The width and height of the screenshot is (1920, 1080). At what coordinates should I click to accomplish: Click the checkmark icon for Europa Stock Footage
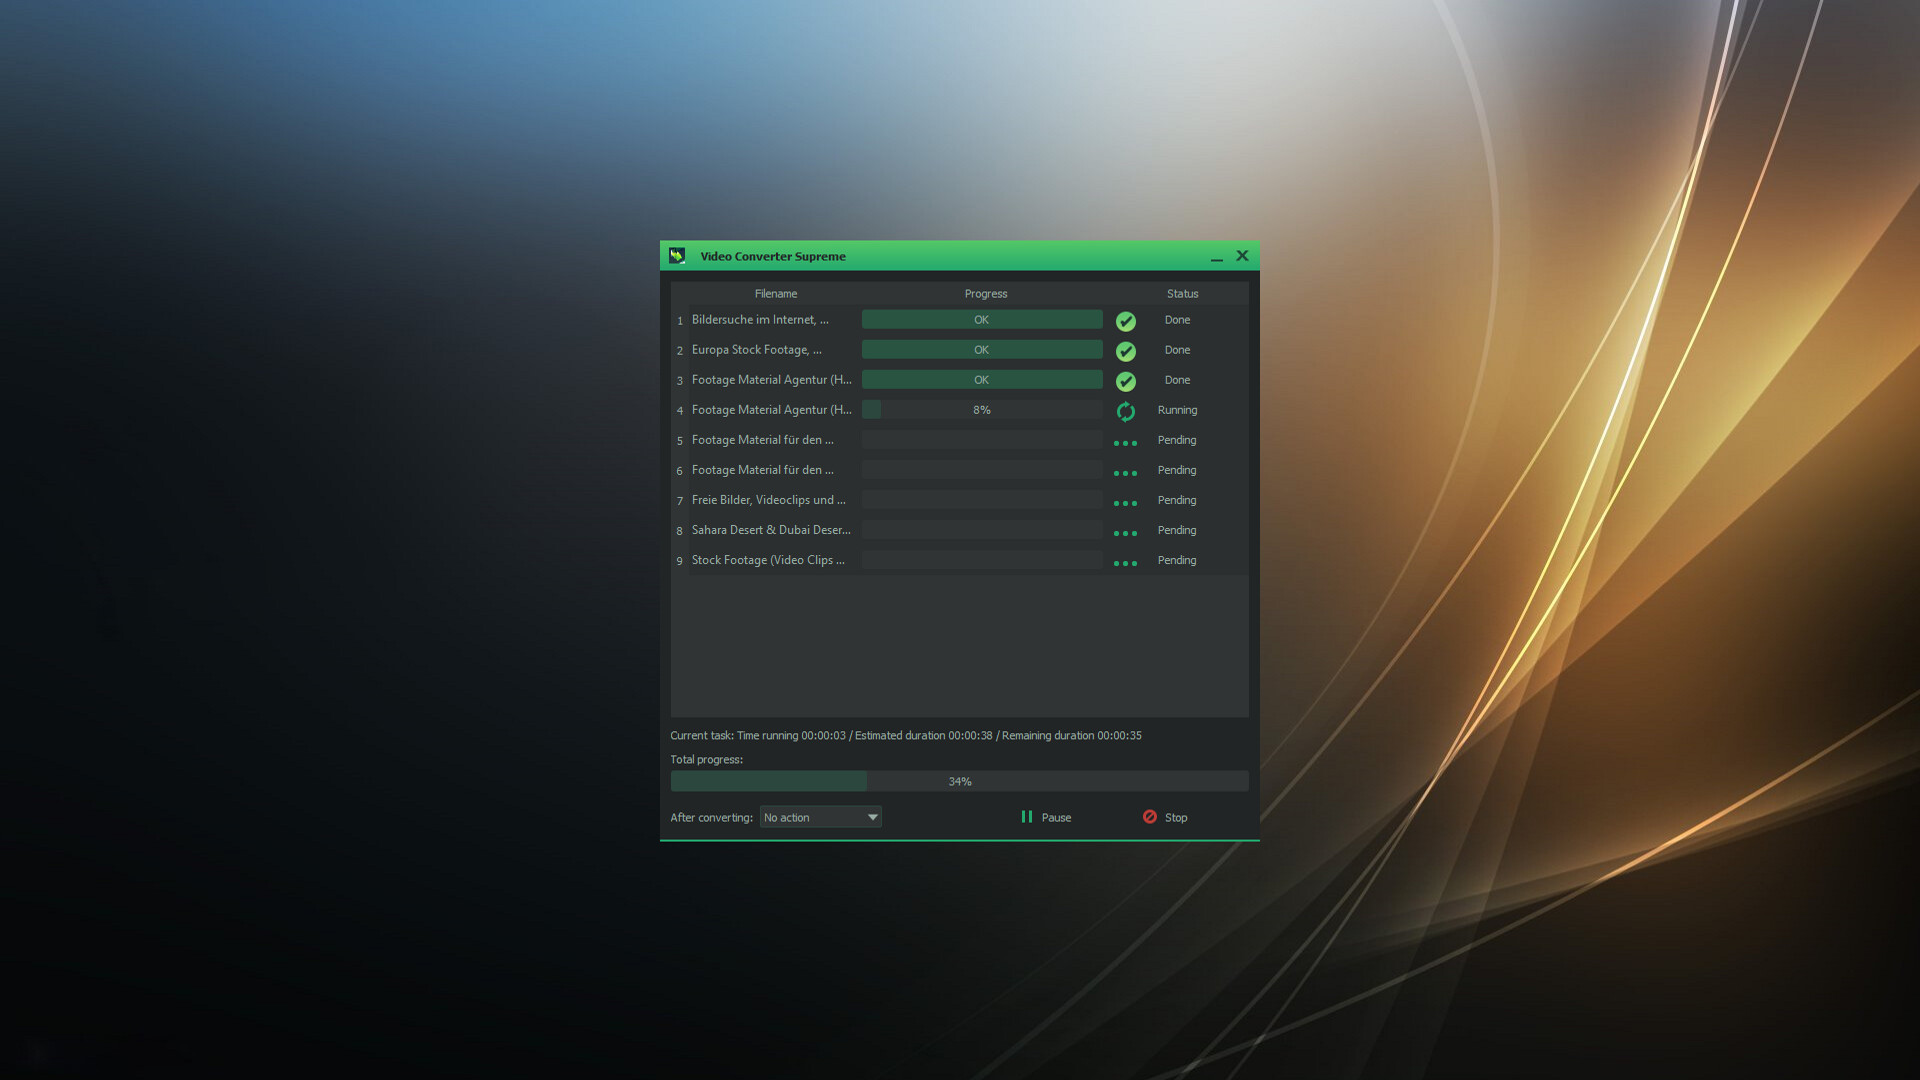1126,351
